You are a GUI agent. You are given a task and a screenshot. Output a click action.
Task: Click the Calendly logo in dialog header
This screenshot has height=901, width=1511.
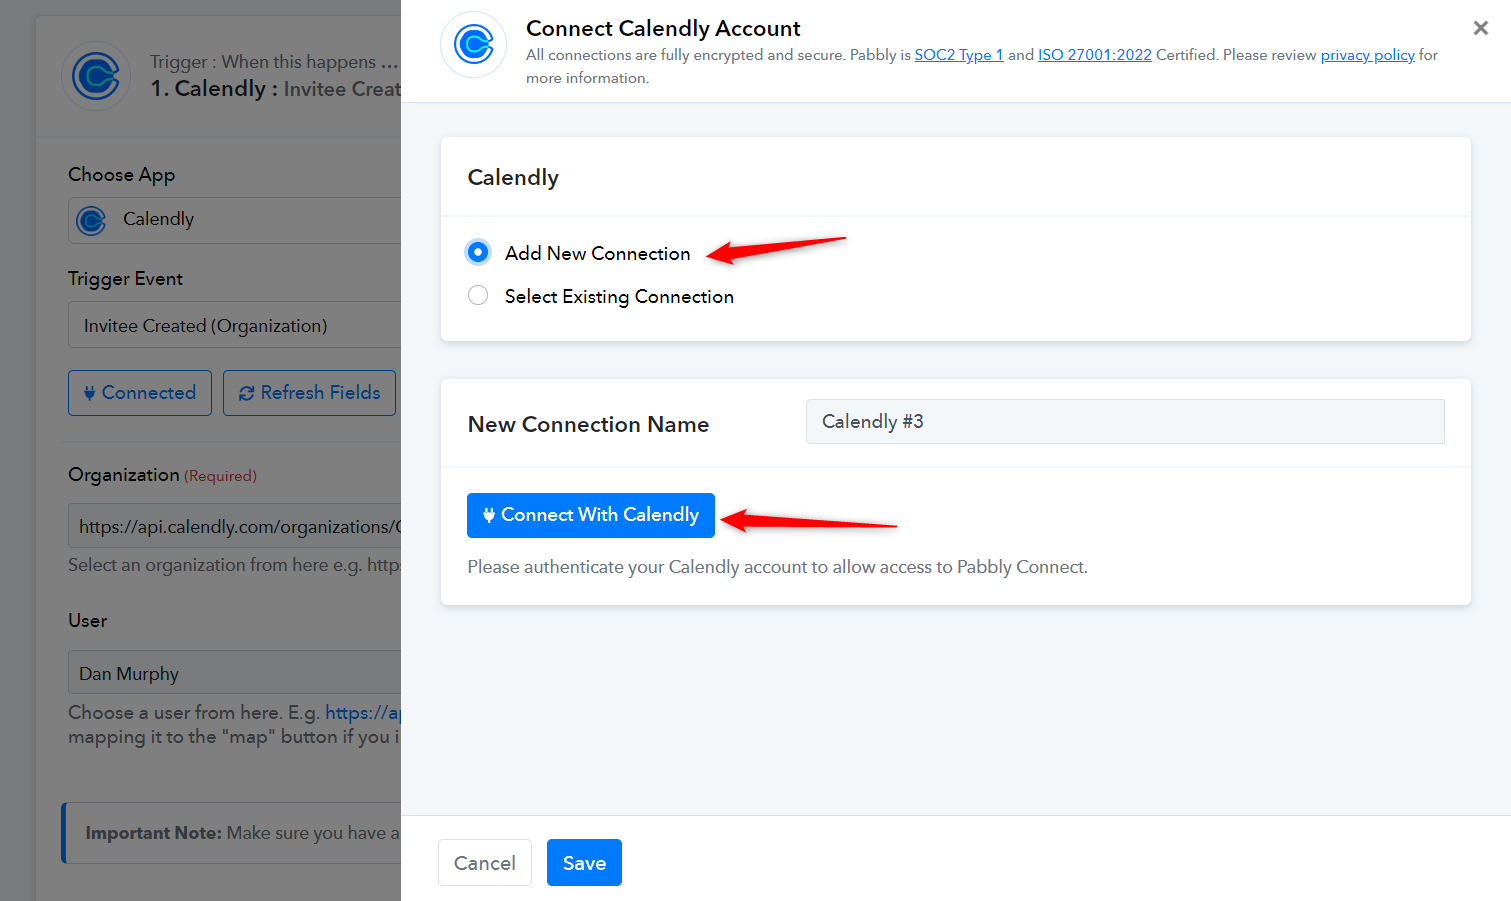[474, 45]
